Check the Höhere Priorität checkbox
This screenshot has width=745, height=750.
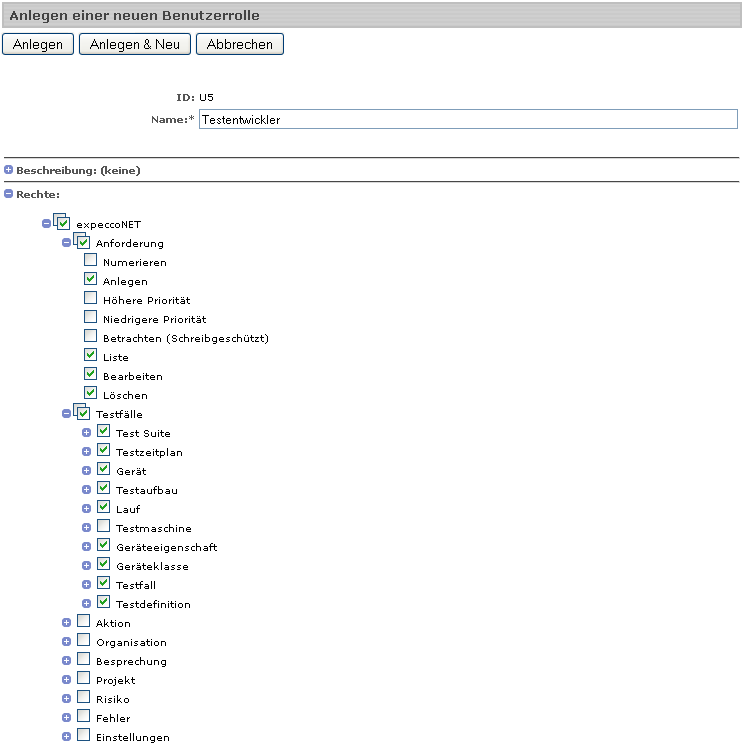pos(91,299)
